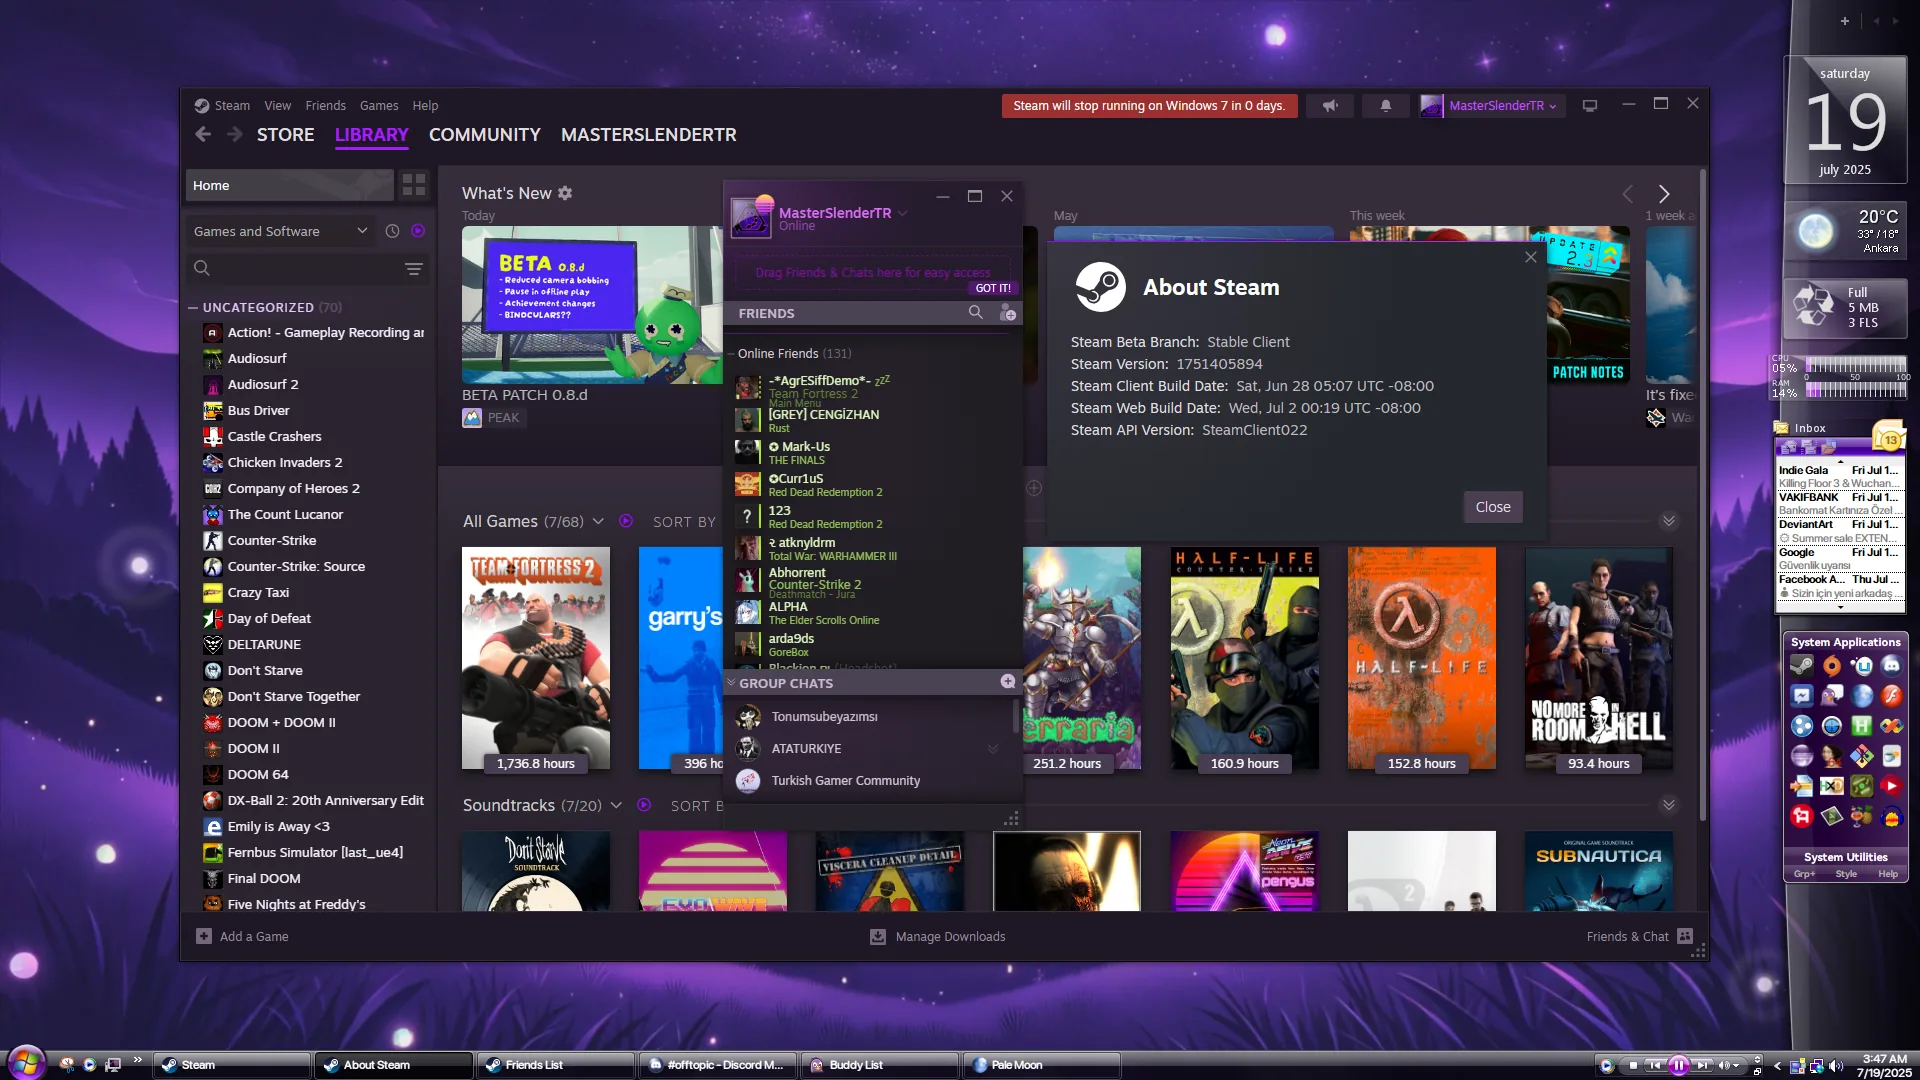Image resolution: width=1920 pixels, height=1080 pixels.
Task: Collapse Soundtracks shelf double-chevron
Action: [1668, 805]
